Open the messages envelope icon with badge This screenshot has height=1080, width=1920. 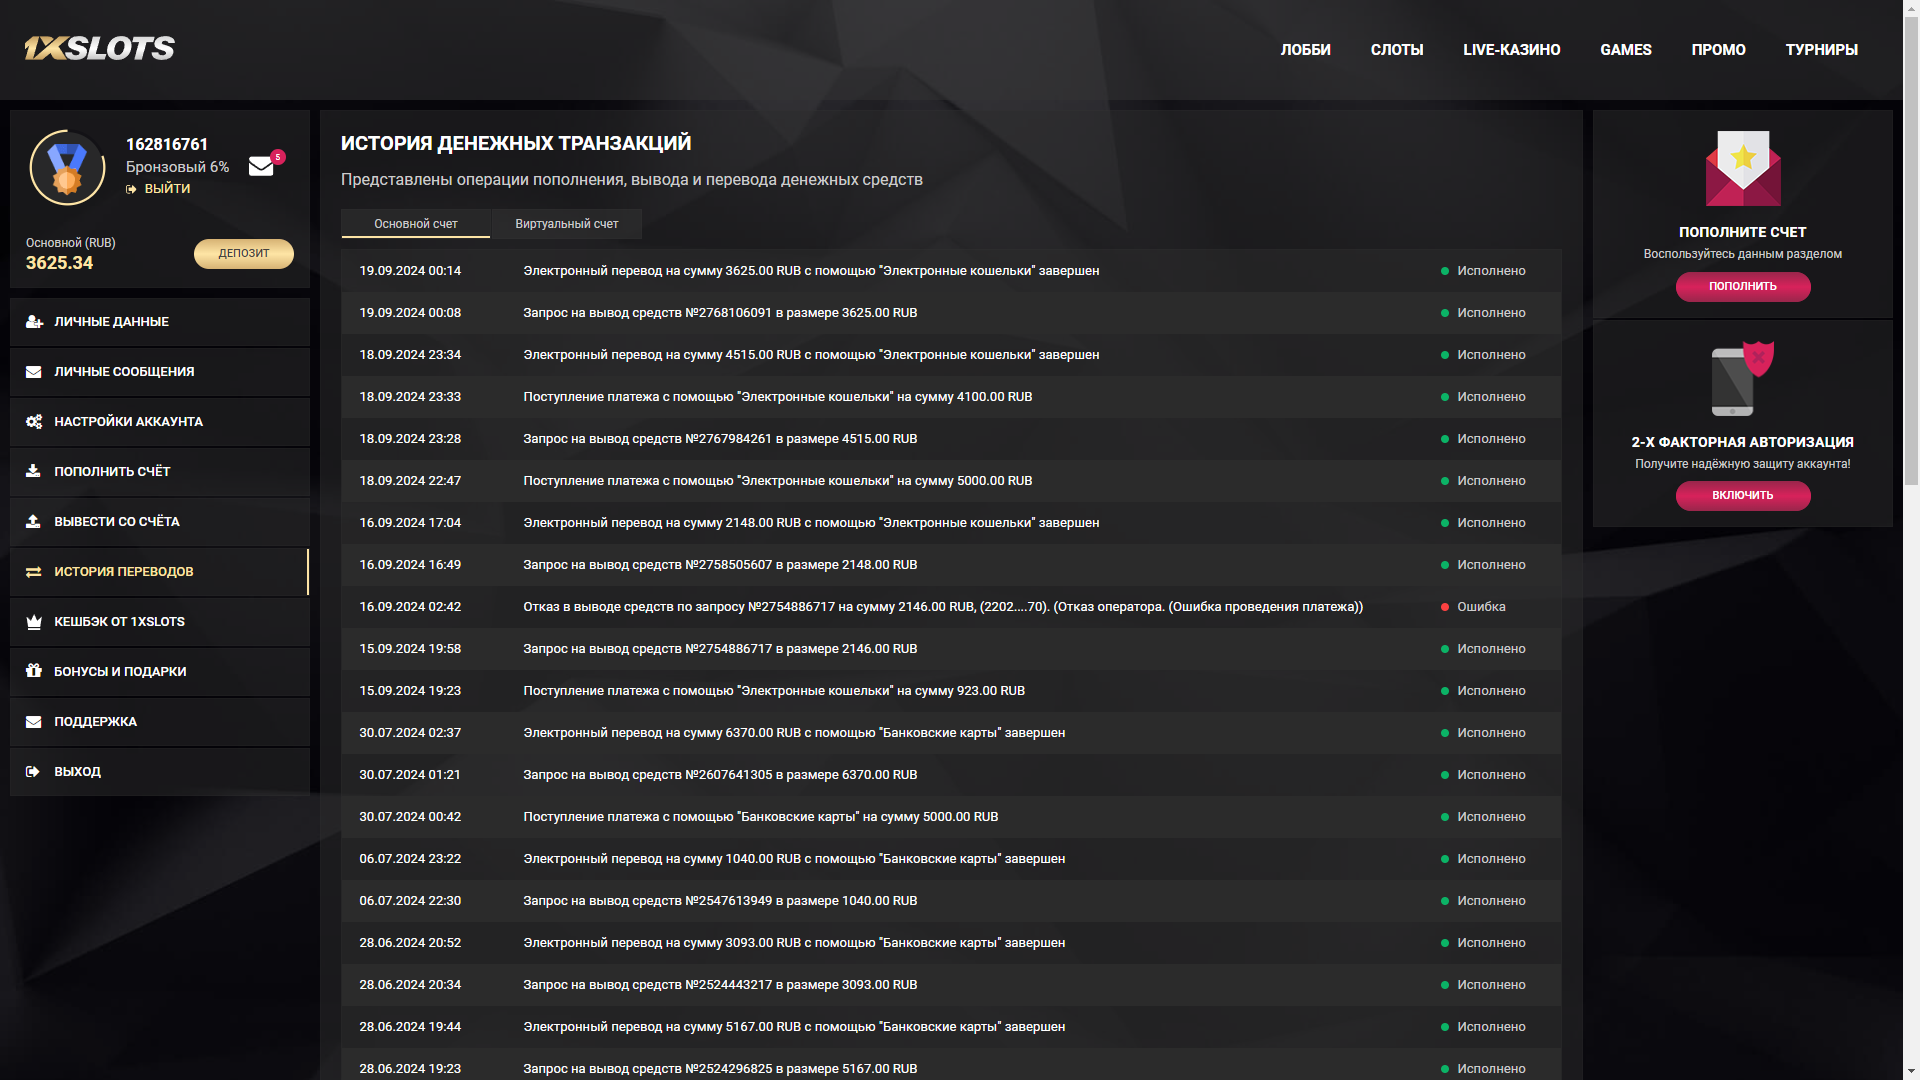261,166
